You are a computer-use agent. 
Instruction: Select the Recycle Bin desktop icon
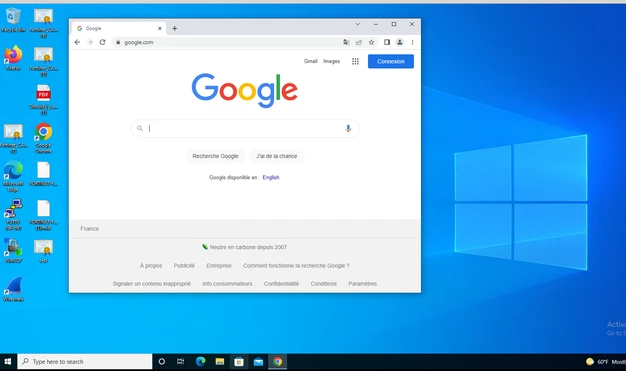tap(13, 20)
